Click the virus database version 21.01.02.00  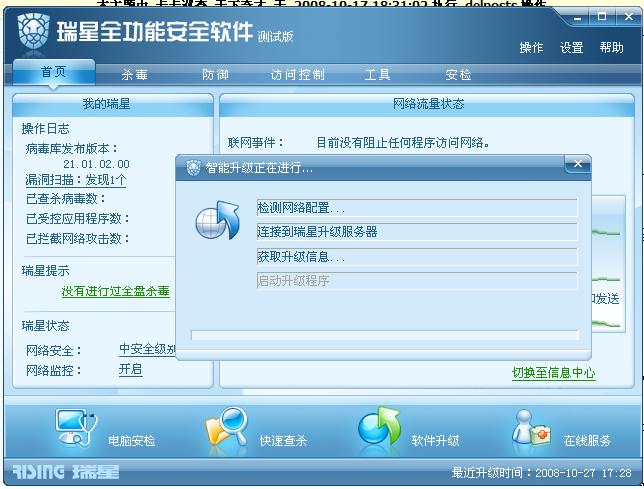coord(96,164)
